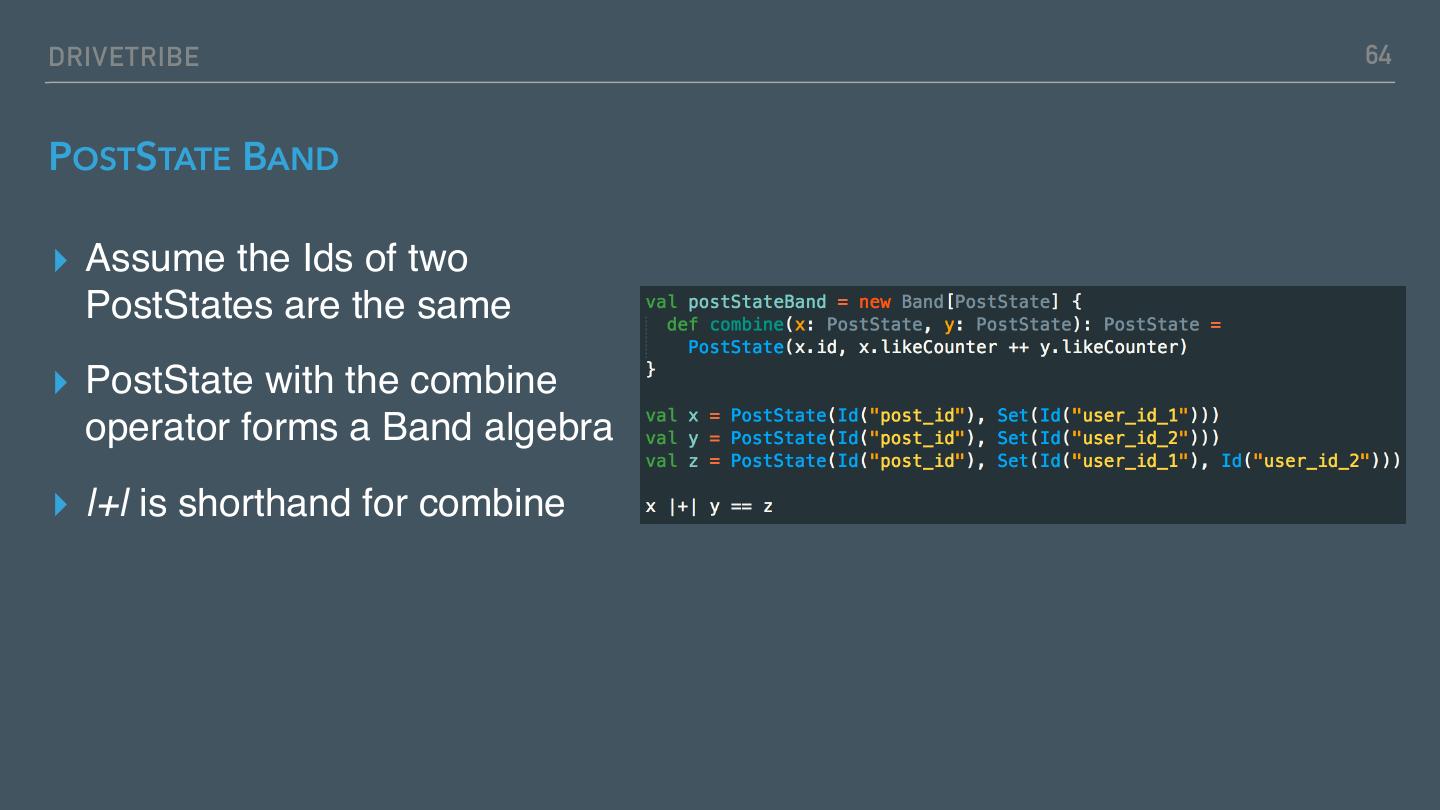Click the "x.likeCounter ++ y.likeCounter" expression
The image size is (1440, 810).
pyautogui.click(x=1022, y=347)
